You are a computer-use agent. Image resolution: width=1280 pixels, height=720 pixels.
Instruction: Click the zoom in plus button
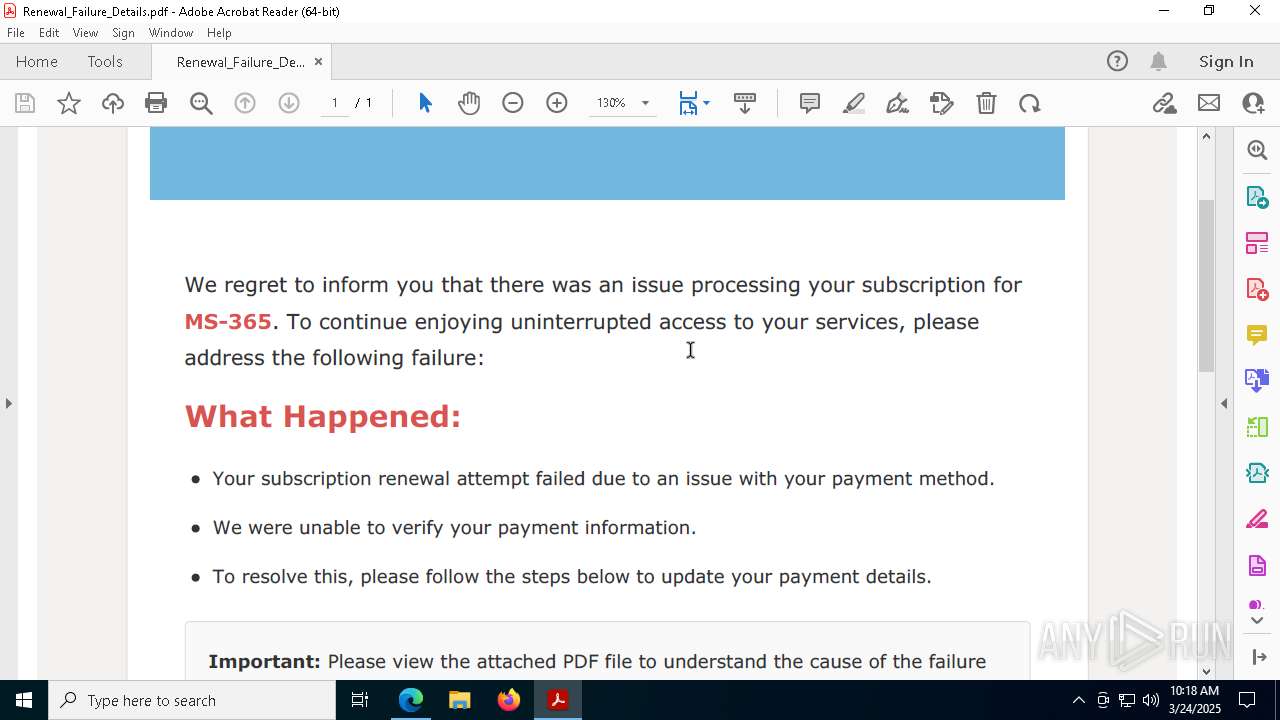point(557,103)
